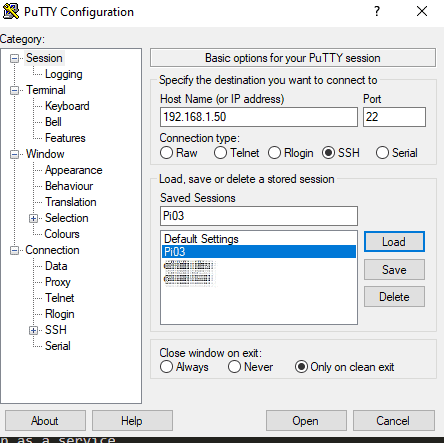
Task: Click the Save session button
Action: click(394, 269)
